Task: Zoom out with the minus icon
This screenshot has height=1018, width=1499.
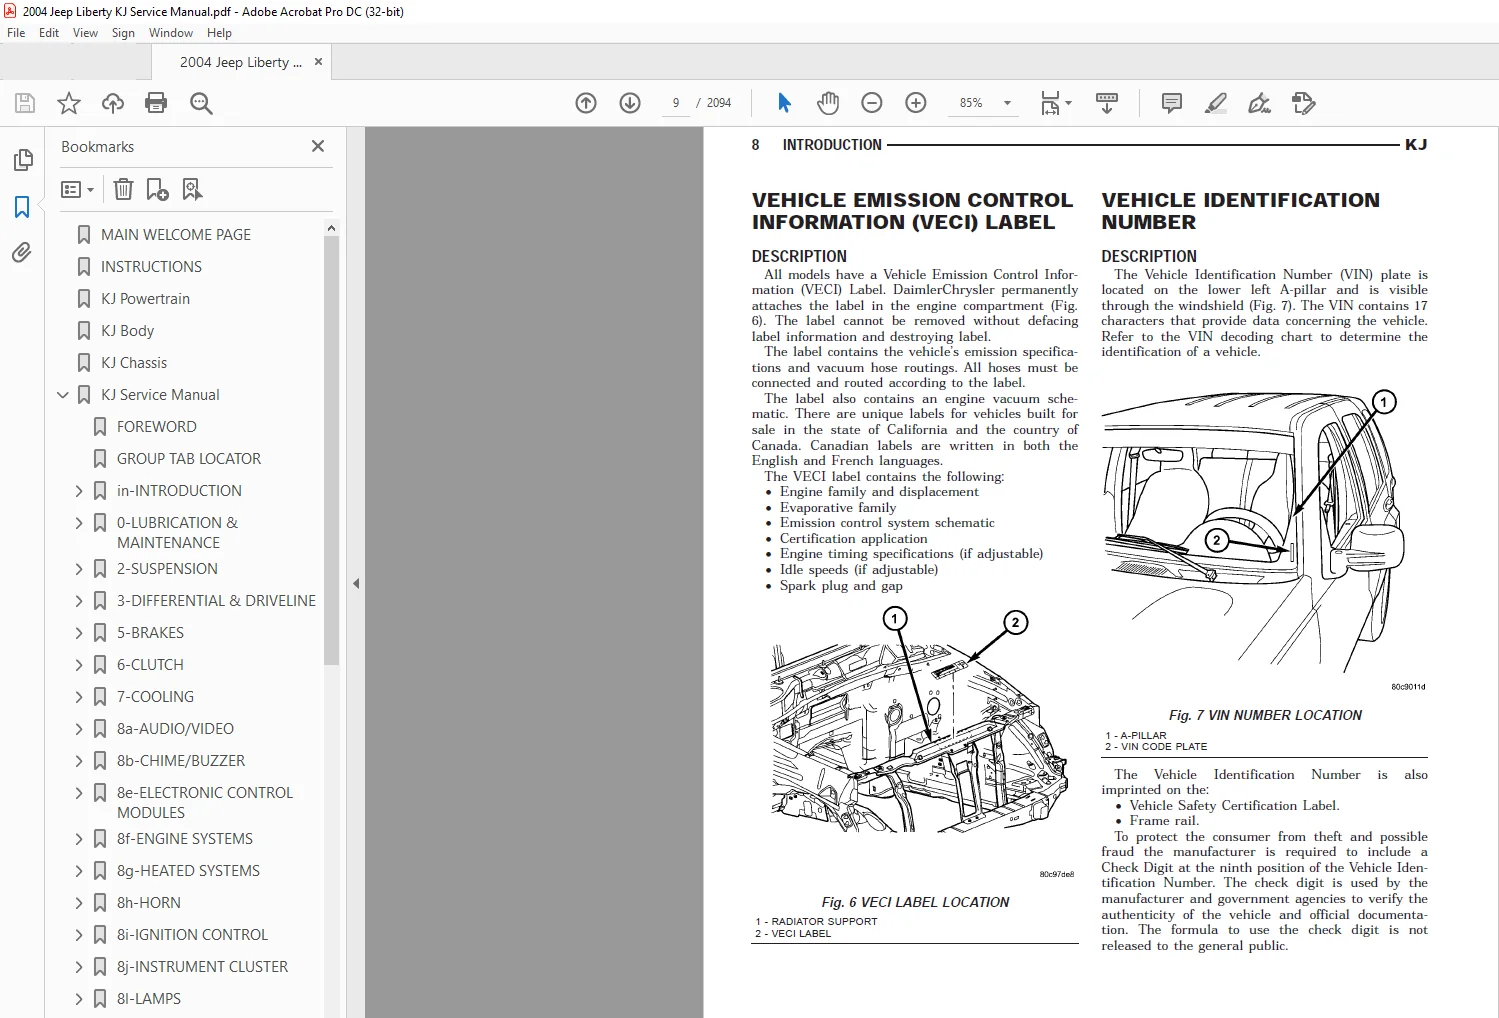Action: point(872,103)
